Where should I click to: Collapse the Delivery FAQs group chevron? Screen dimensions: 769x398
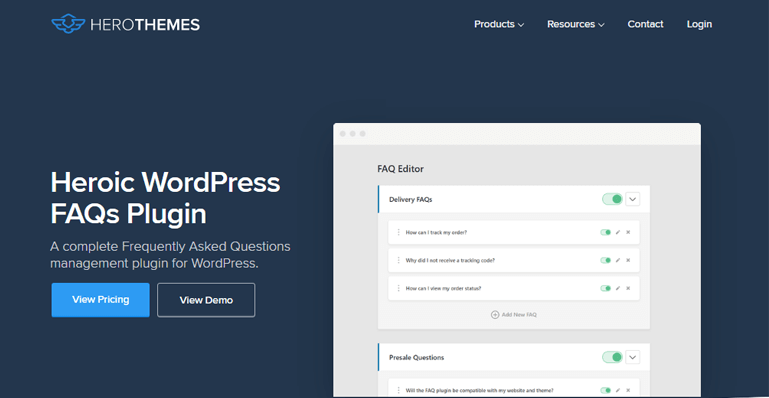633,199
